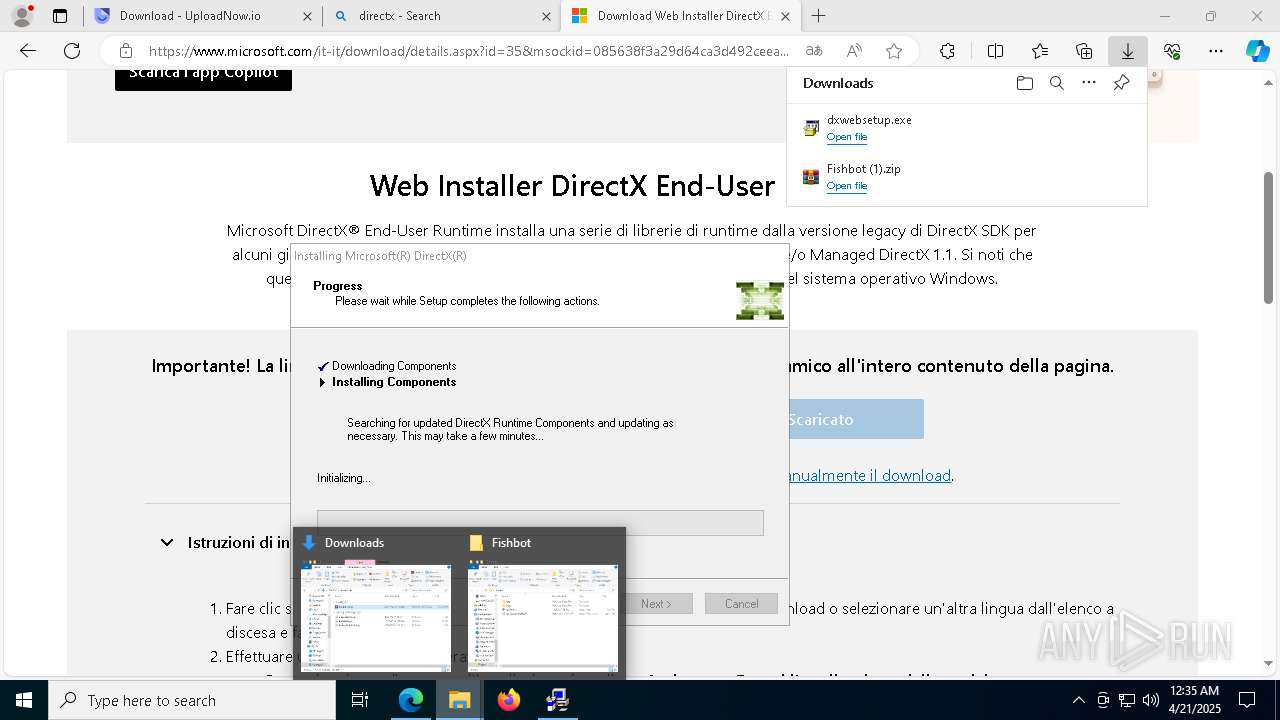The height and width of the screenshot is (720, 1280).
Task: Close the UploadNow.io tab
Action: (307, 16)
